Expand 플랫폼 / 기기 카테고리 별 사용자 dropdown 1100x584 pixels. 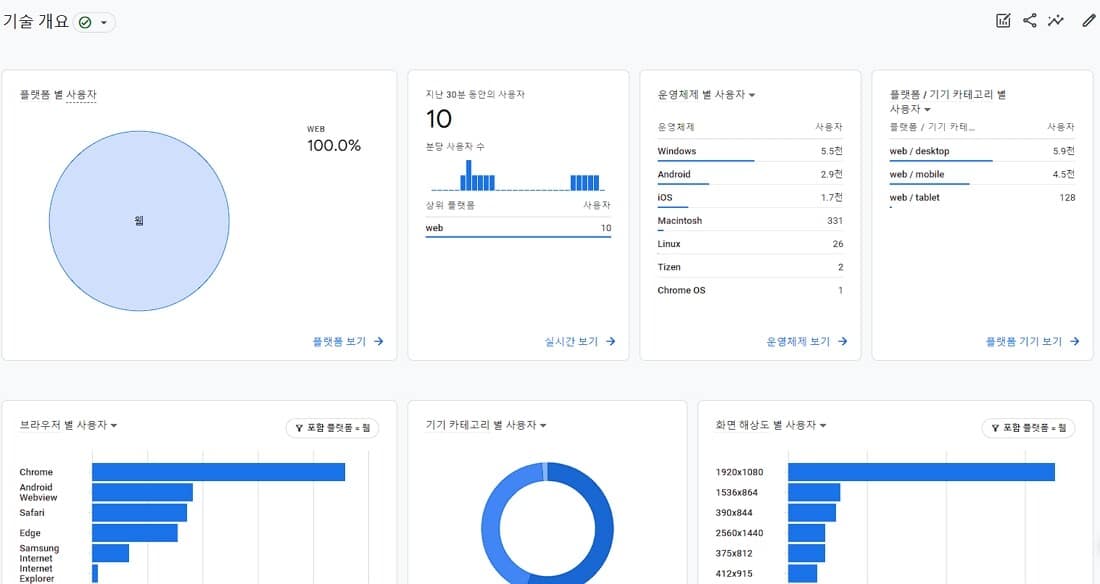click(x=927, y=110)
